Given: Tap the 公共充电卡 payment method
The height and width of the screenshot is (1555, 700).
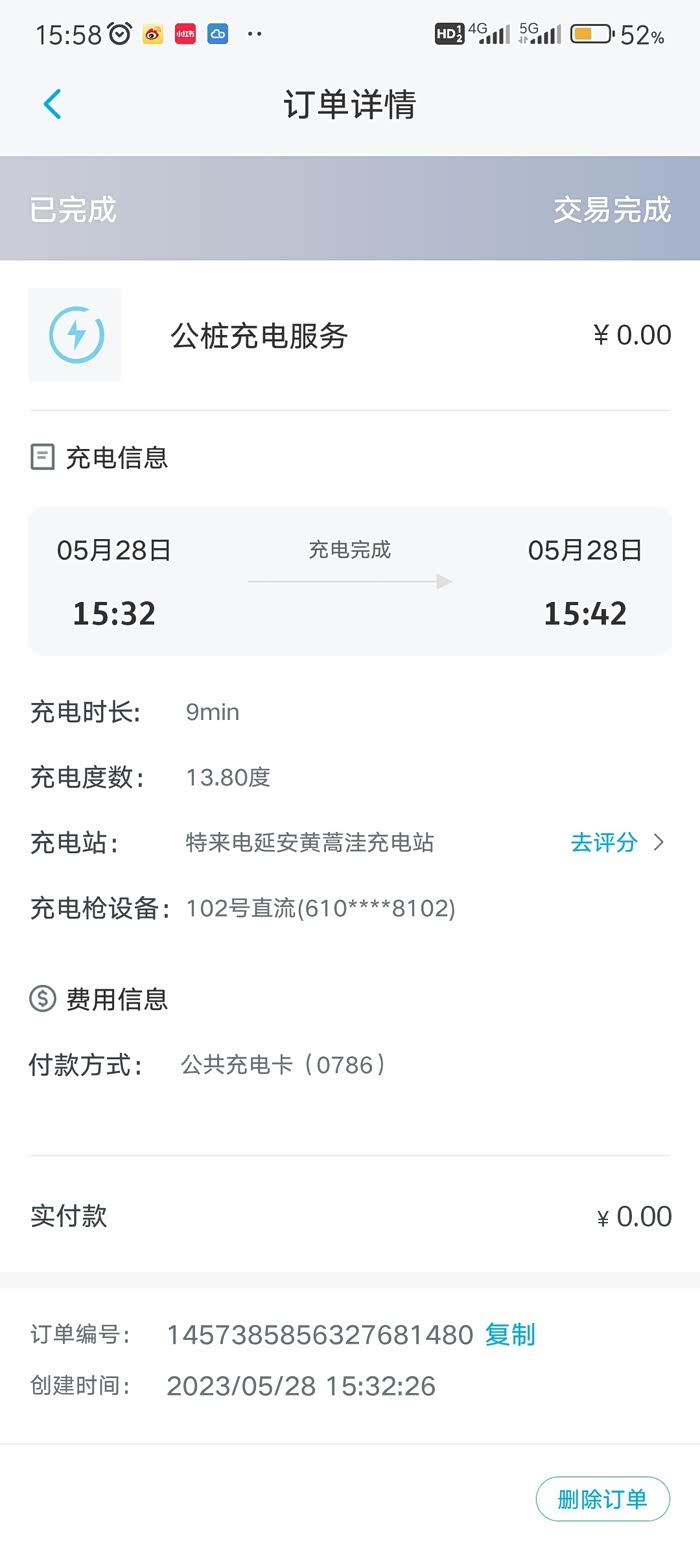Looking at the screenshot, I should pyautogui.click(x=284, y=1065).
